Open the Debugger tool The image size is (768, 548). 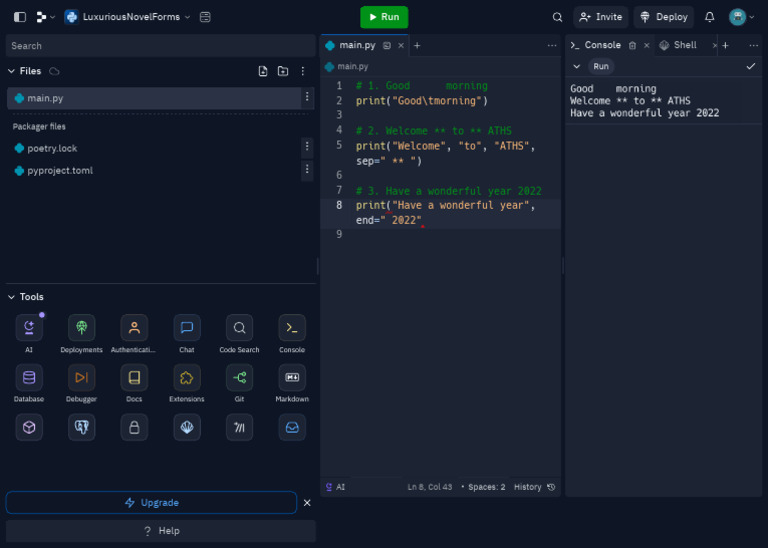tap(81, 377)
